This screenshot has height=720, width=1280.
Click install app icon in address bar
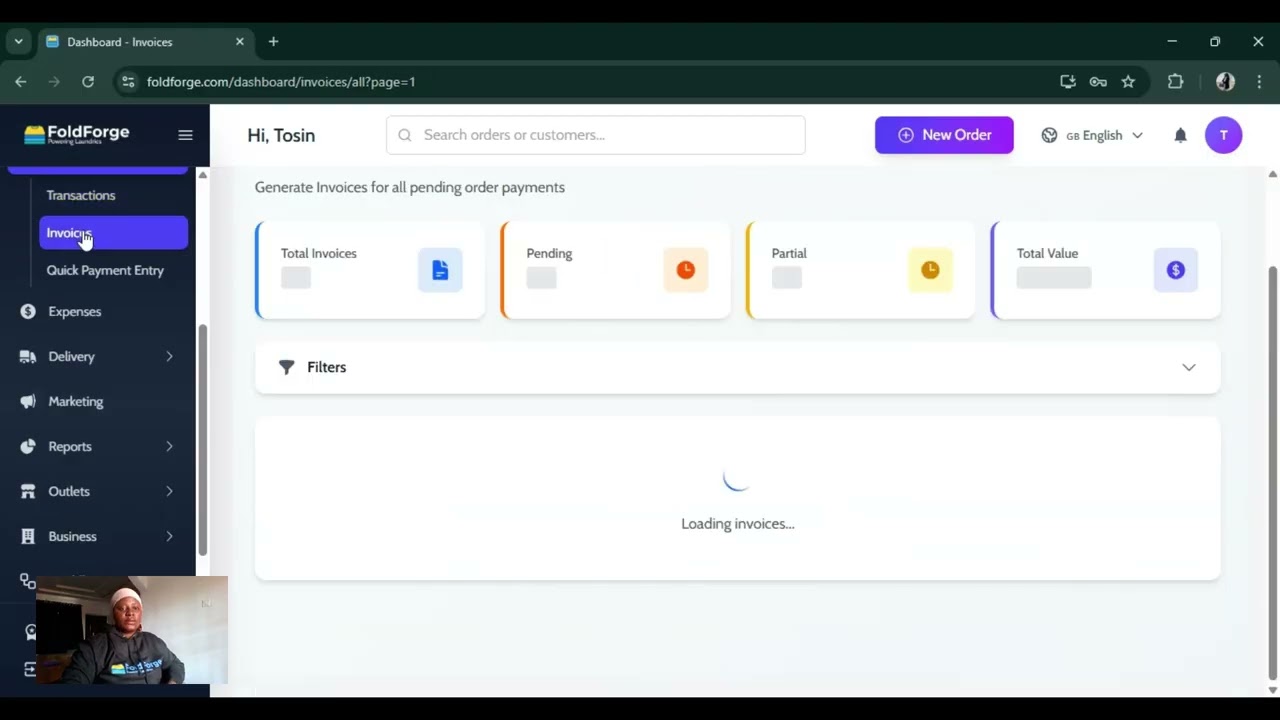tap(1068, 82)
